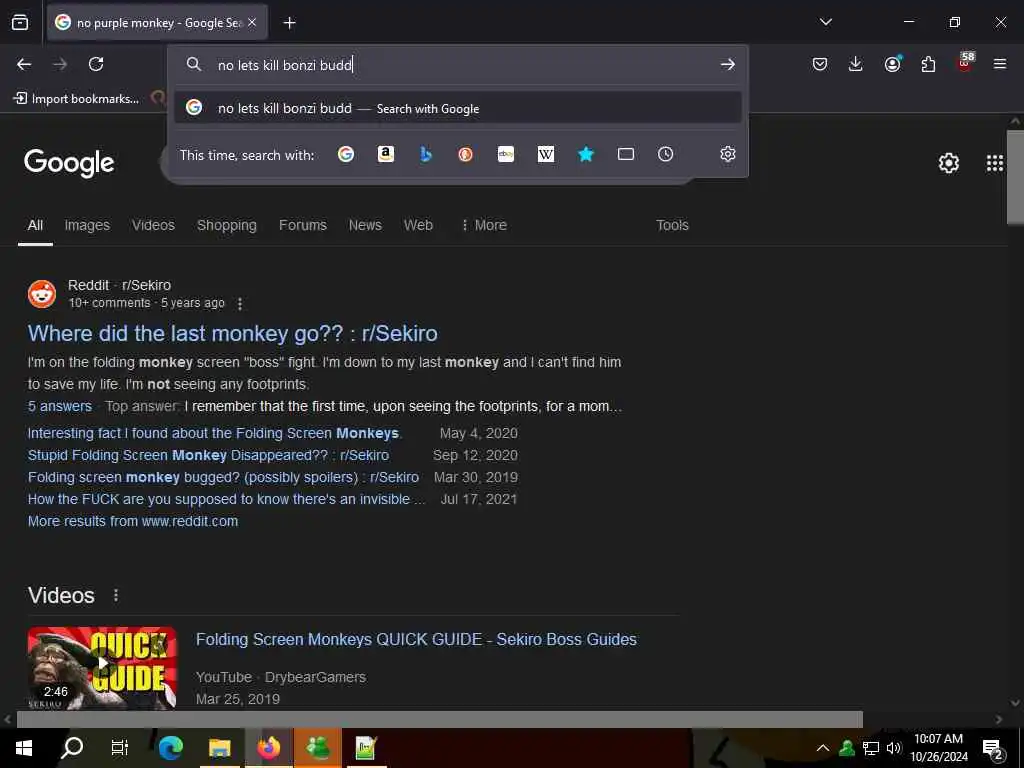1024x768 pixels.
Task: Switch to the Forums tab
Action: (302, 225)
